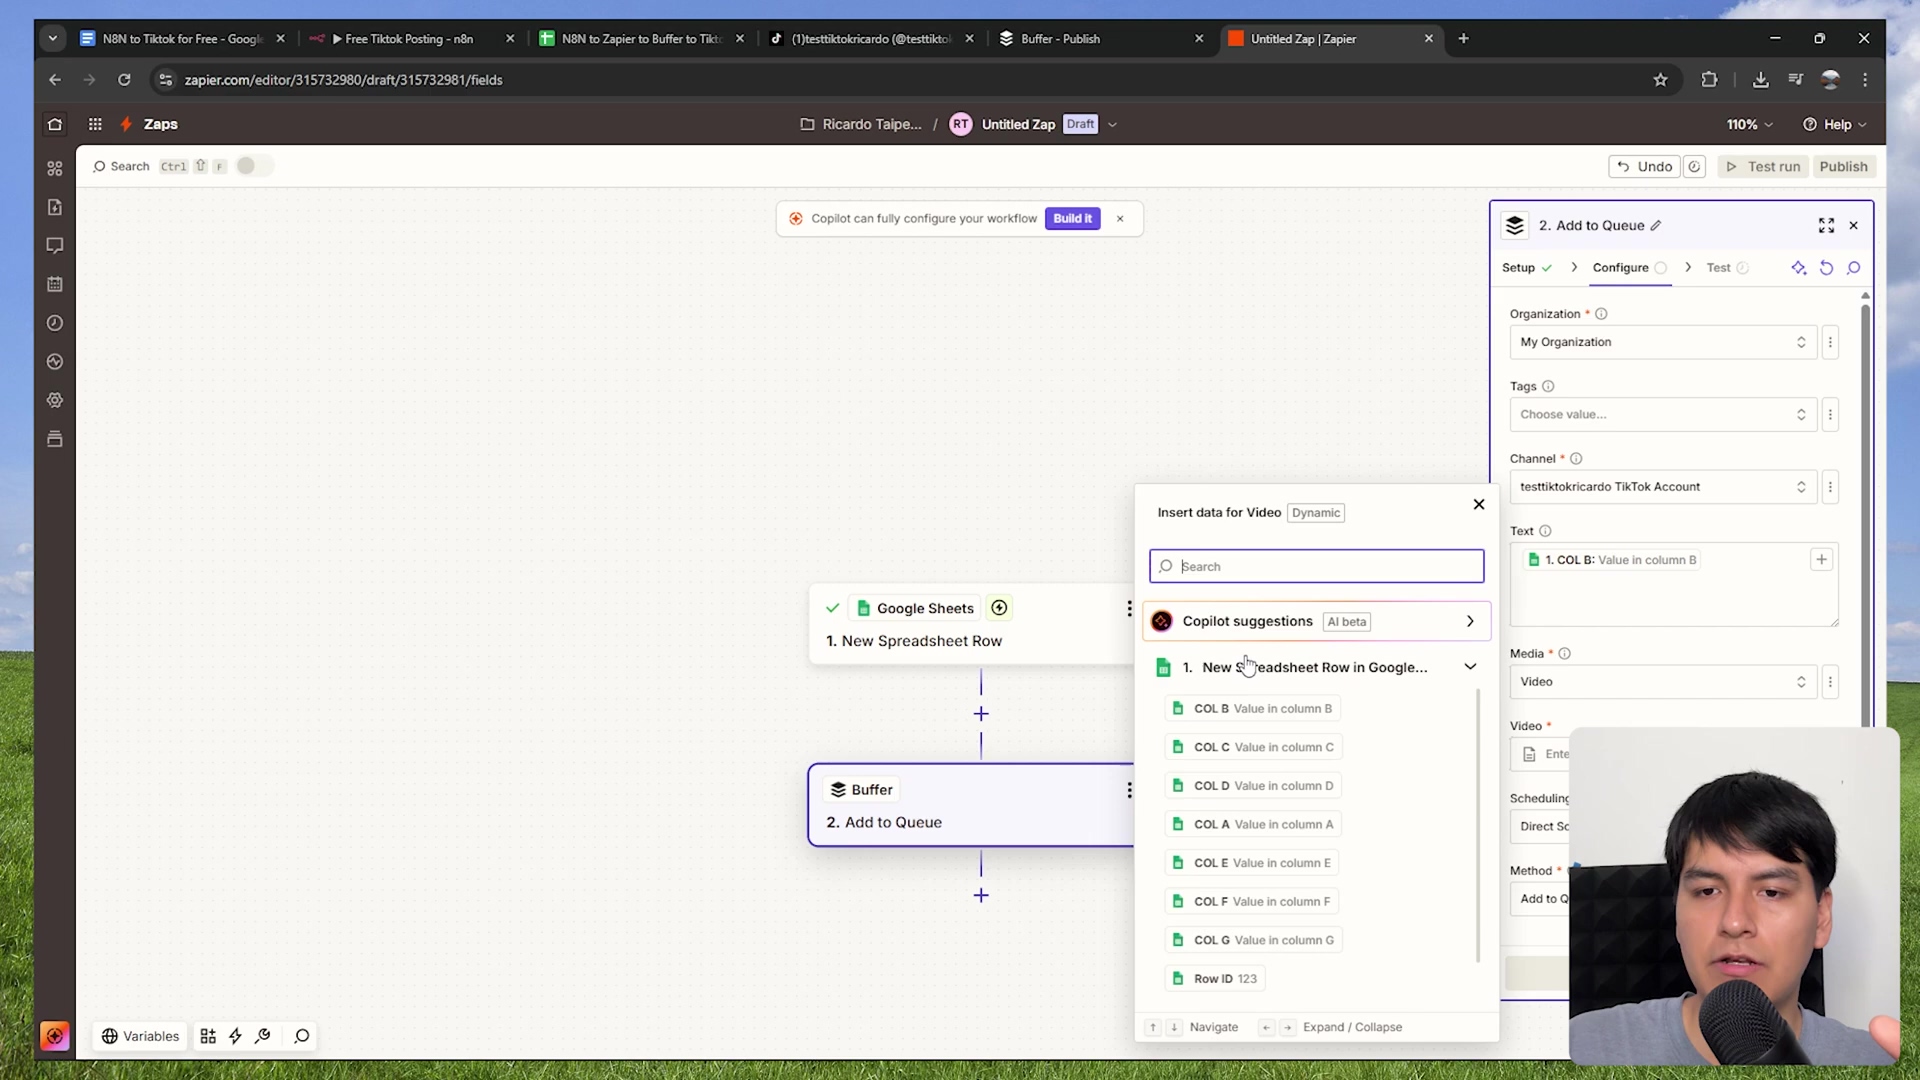Open Zap history clock icon in sidebar
This screenshot has height=1080, width=1920.
(55, 323)
